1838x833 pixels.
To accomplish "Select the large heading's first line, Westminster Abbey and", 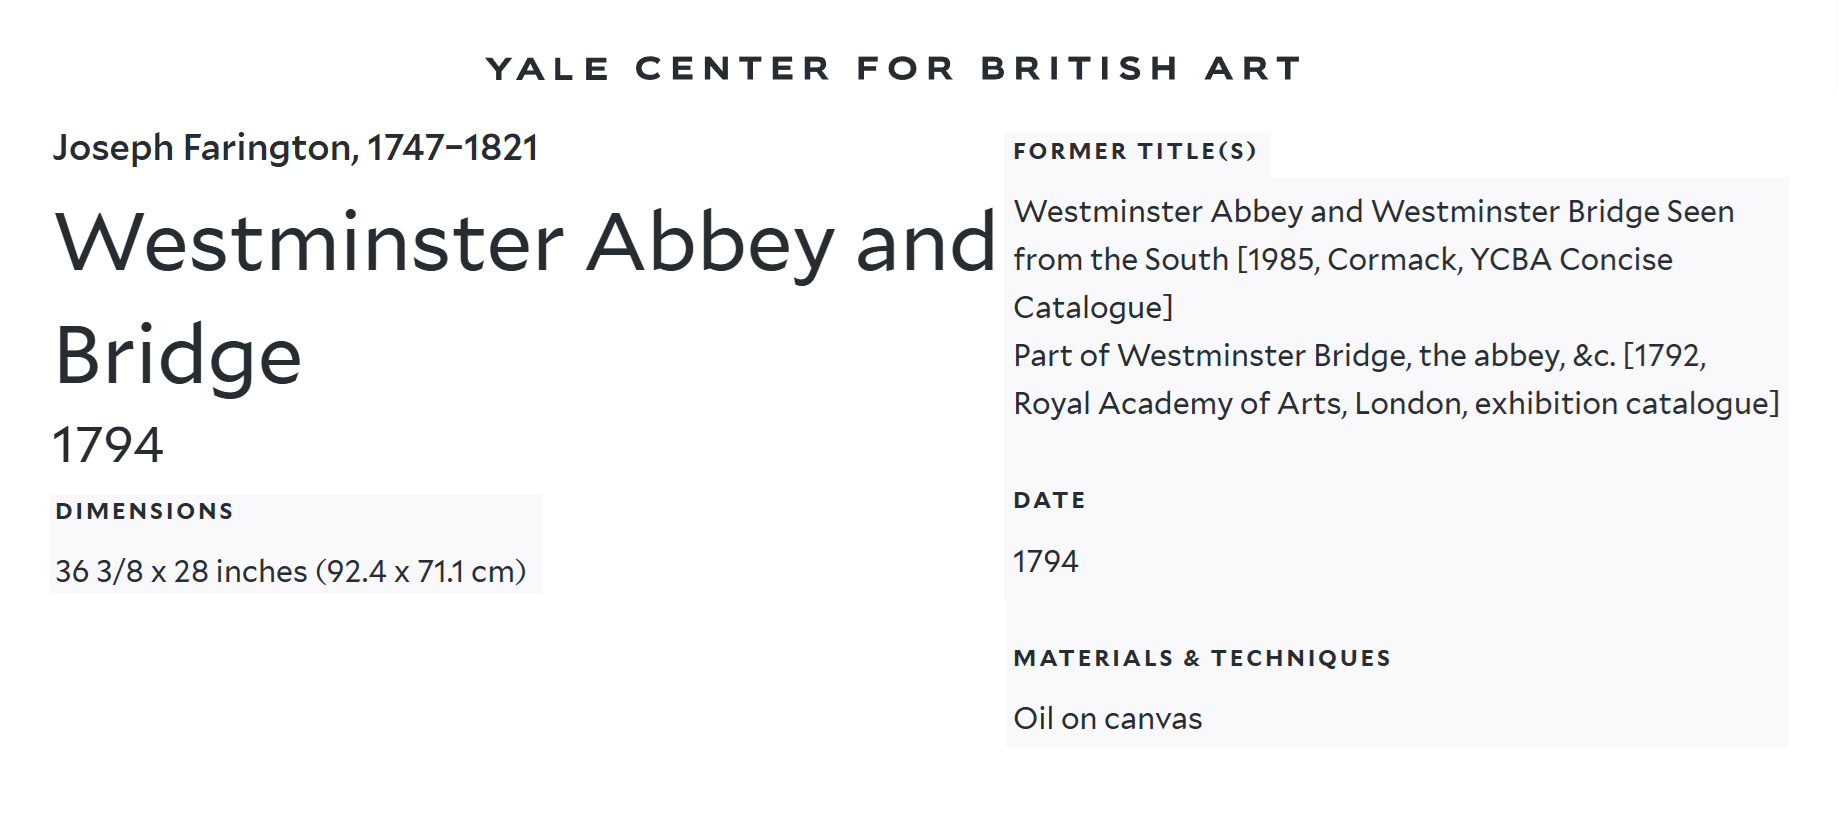I will pyautogui.click(x=525, y=243).
